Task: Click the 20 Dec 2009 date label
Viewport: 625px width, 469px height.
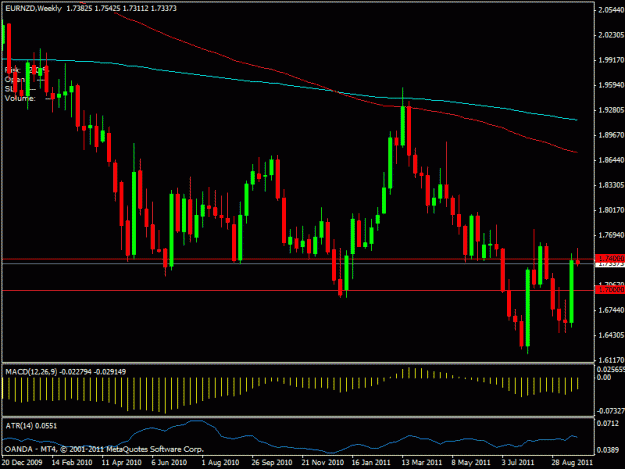Action: [22, 463]
